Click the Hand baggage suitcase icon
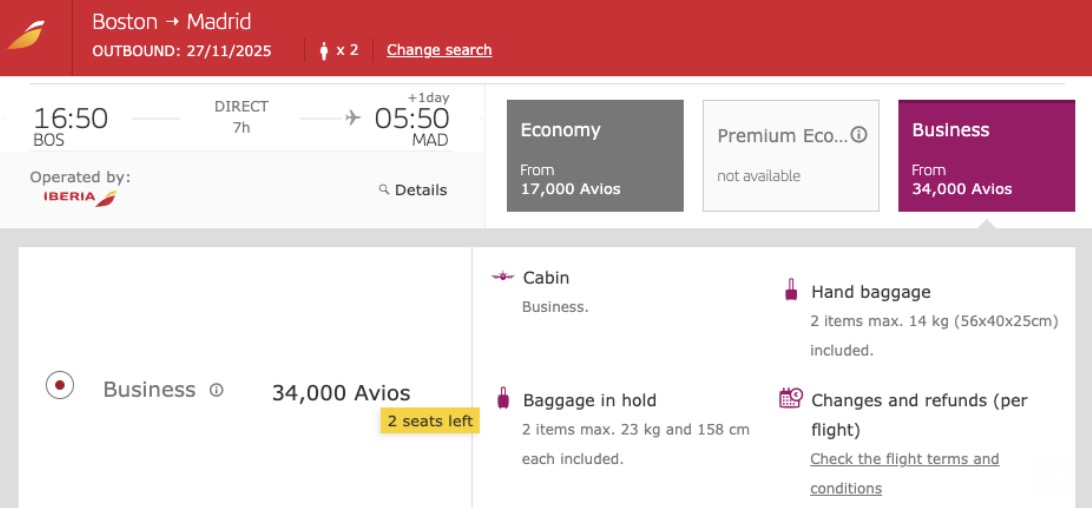Viewport: 1092px width, 508px height. pos(791,291)
